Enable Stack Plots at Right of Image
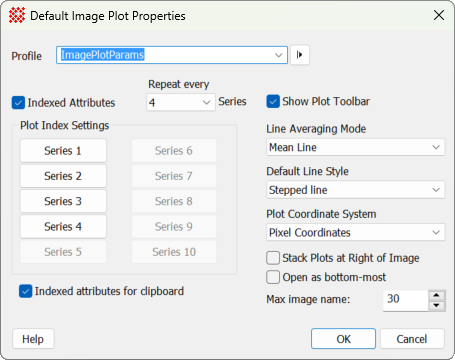 tap(273, 258)
